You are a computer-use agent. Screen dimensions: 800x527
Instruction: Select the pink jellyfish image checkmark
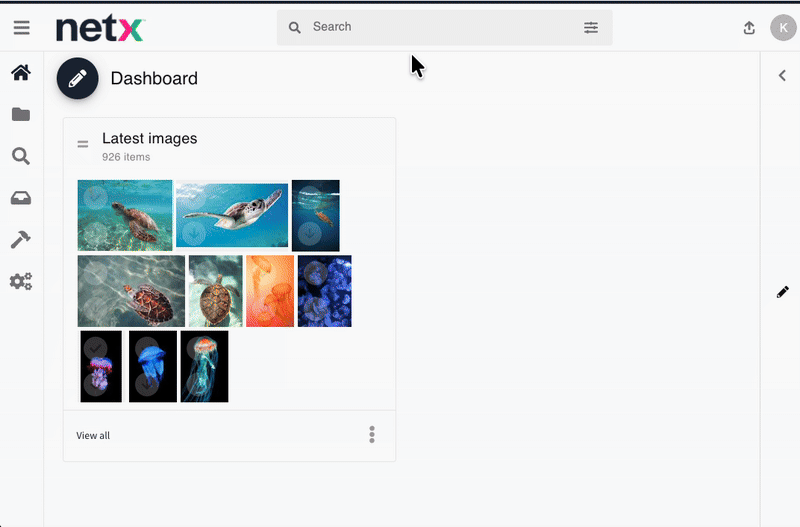click(x=95, y=348)
